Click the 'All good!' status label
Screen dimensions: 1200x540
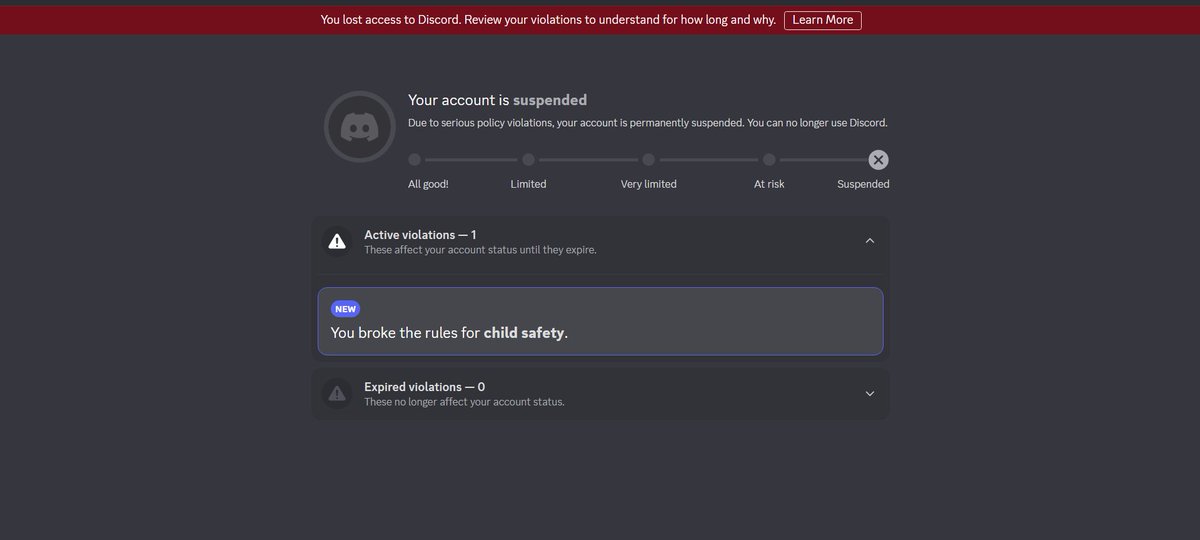pos(428,184)
